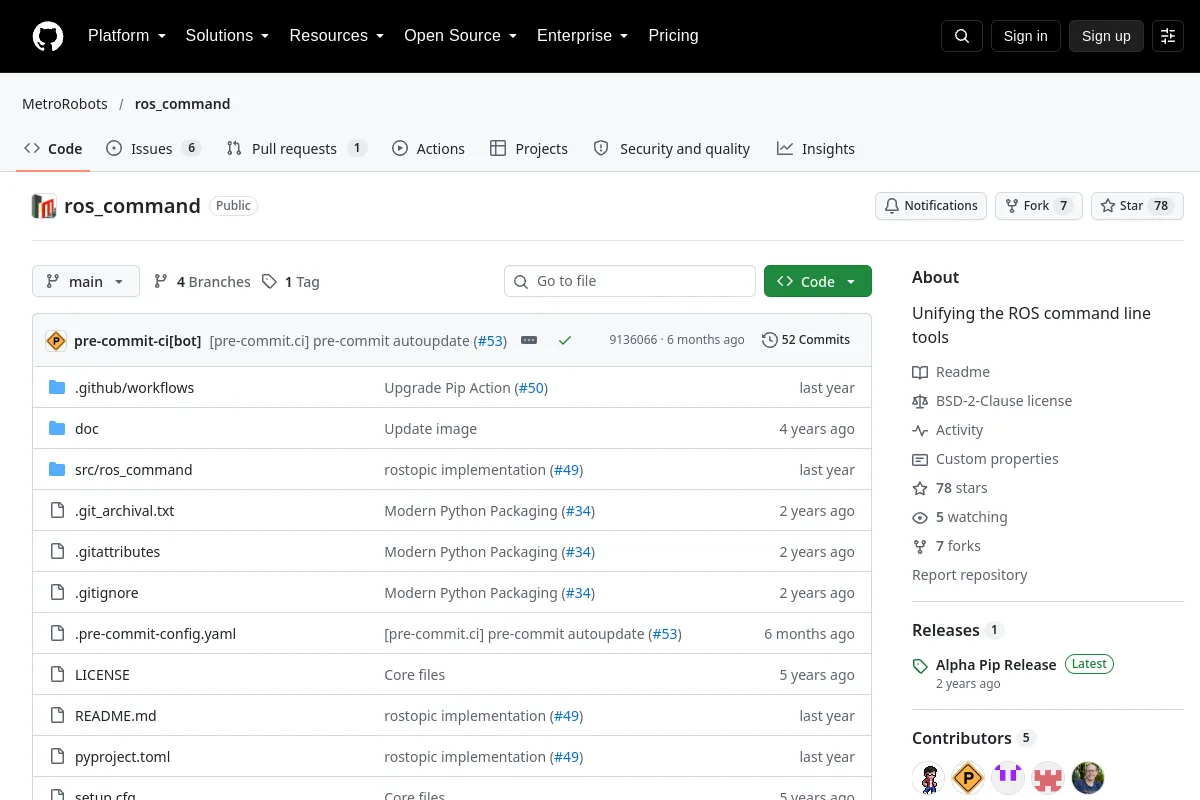Click the src/ros_command folder icon
The image size is (1200, 800).
pos(57,470)
